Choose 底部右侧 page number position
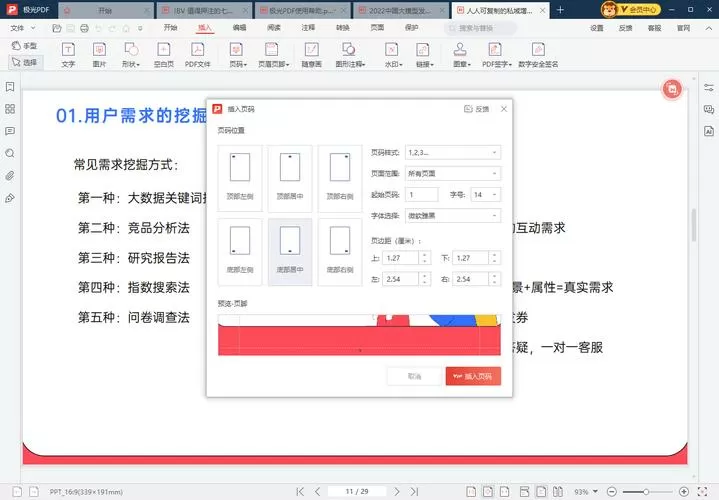Viewport: 719px width, 500px height. 340,252
